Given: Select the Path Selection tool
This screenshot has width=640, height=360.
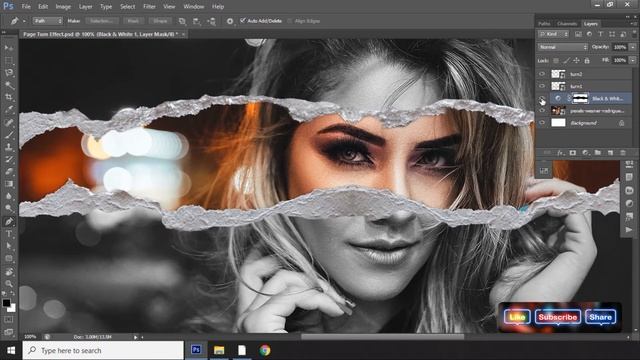Looking at the screenshot, I should (9, 246).
